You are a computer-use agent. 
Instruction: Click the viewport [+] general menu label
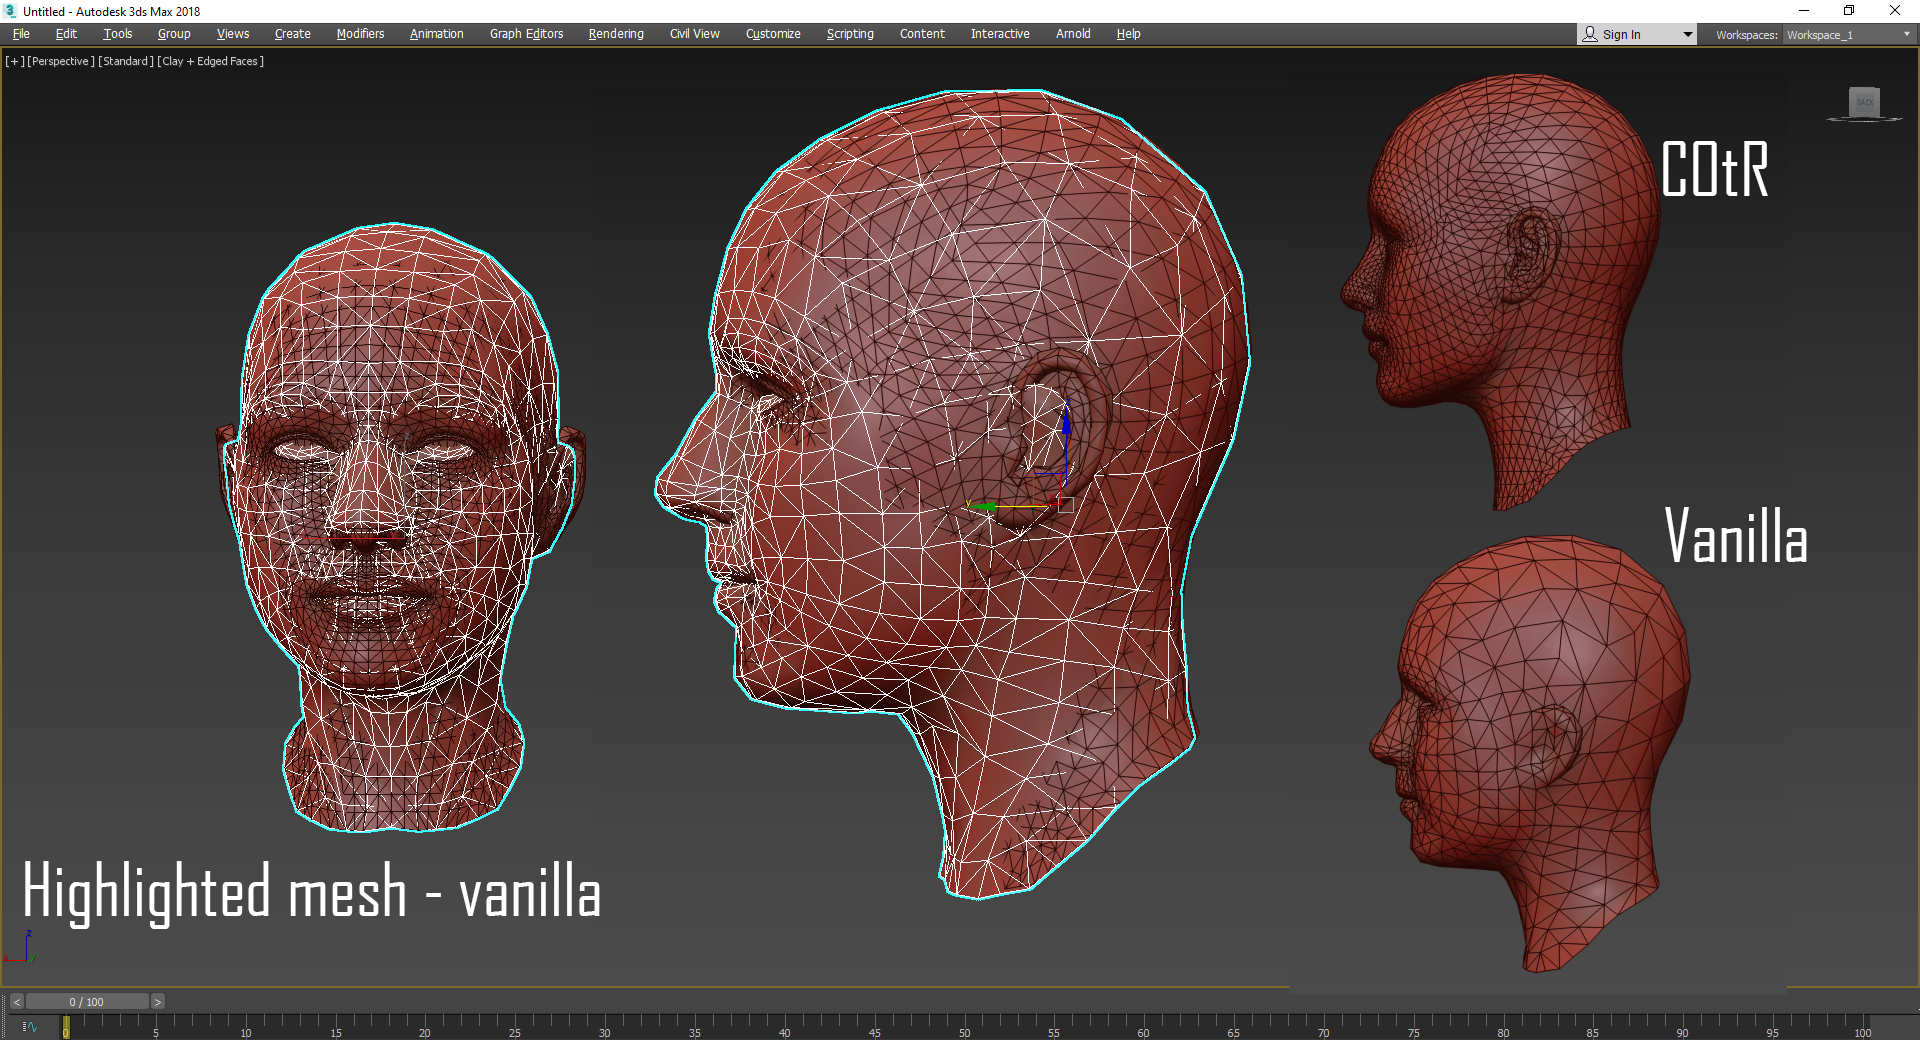[x=15, y=61]
